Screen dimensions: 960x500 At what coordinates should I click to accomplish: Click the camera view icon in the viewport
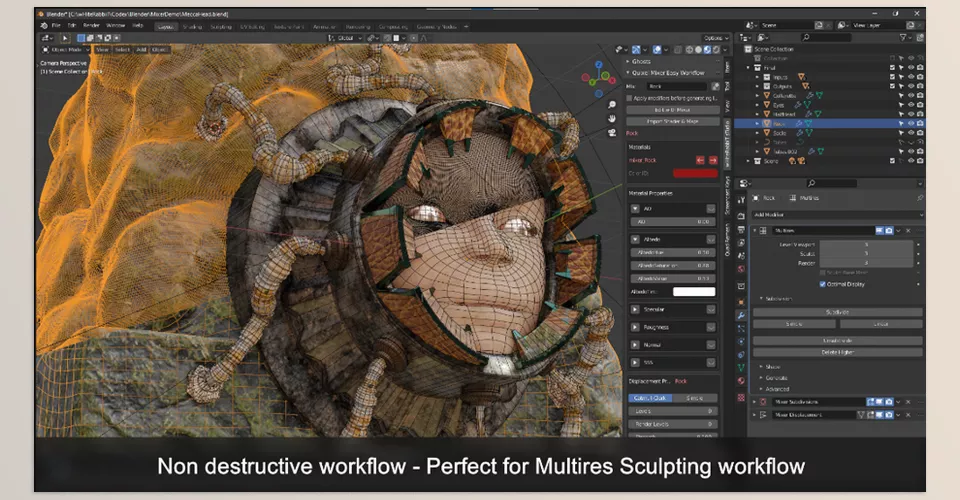(x=612, y=133)
